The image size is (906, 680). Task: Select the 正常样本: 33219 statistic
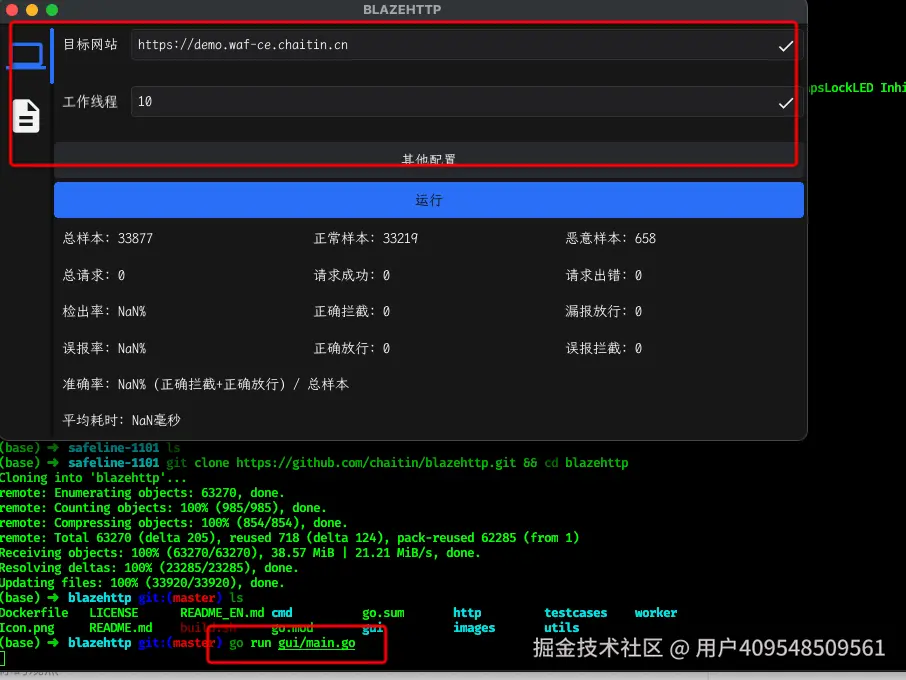tap(366, 239)
